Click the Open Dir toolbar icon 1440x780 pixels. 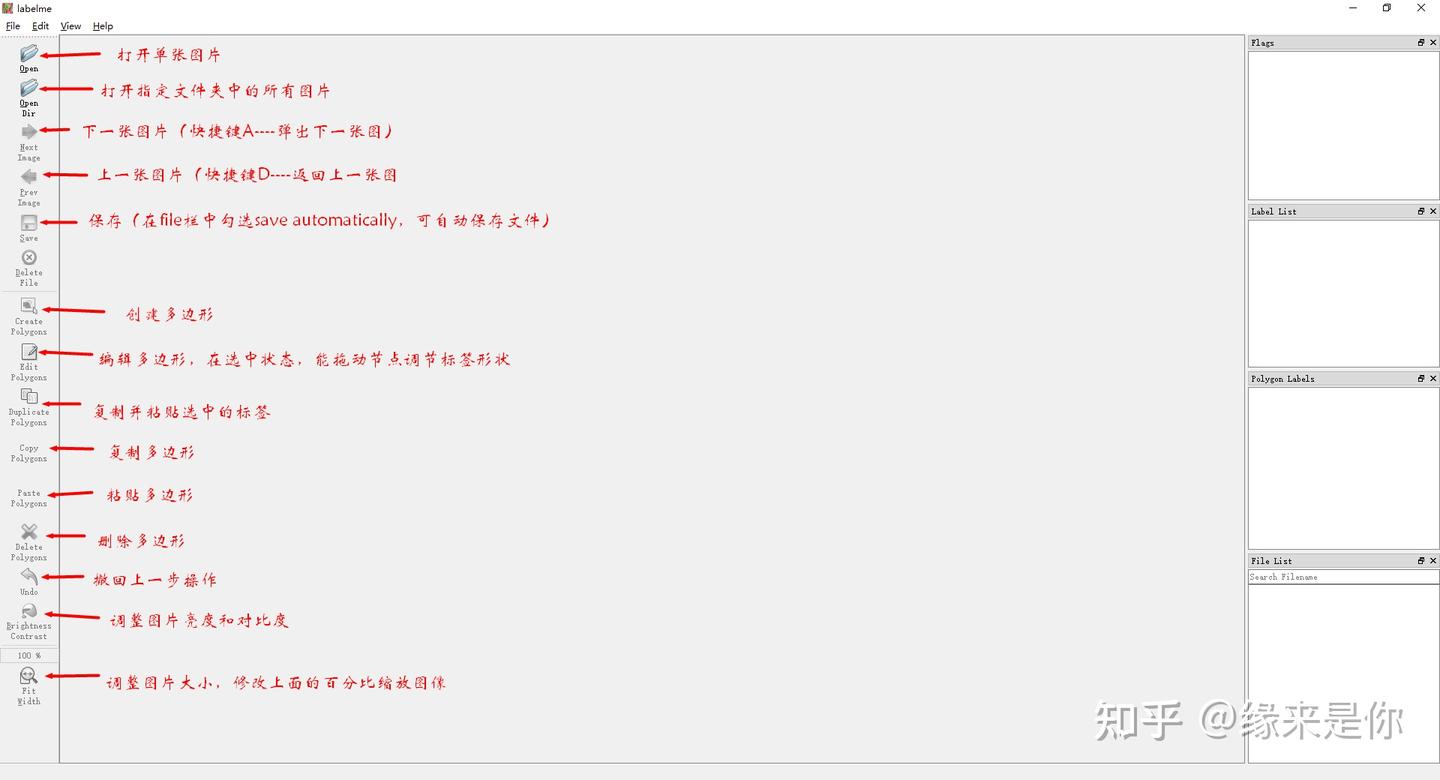point(29,88)
